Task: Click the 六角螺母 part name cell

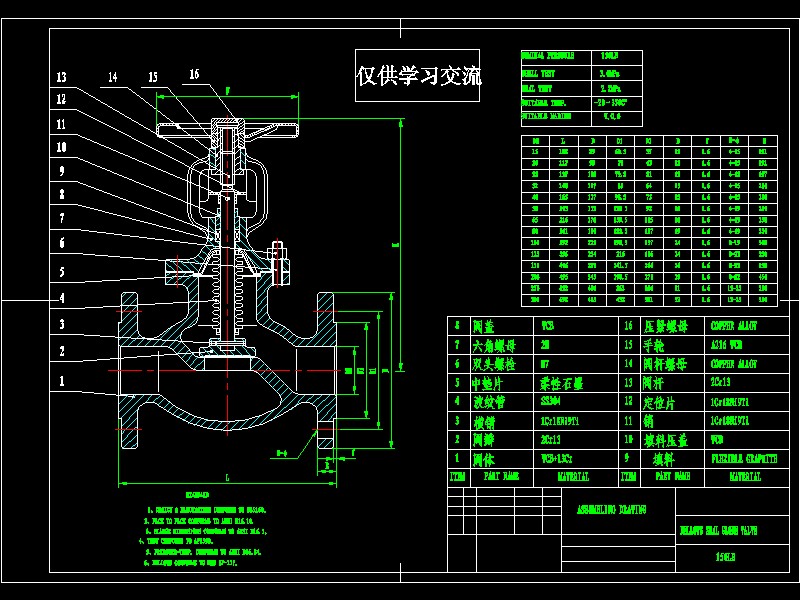Action: [x=494, y=345]
